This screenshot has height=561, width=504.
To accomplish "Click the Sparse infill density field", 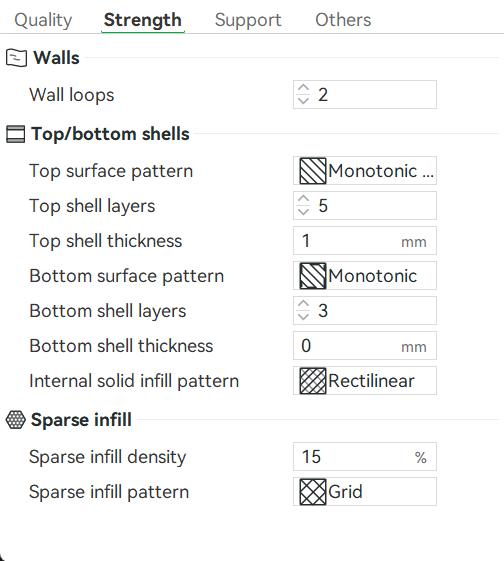I will tap(365, 457).
